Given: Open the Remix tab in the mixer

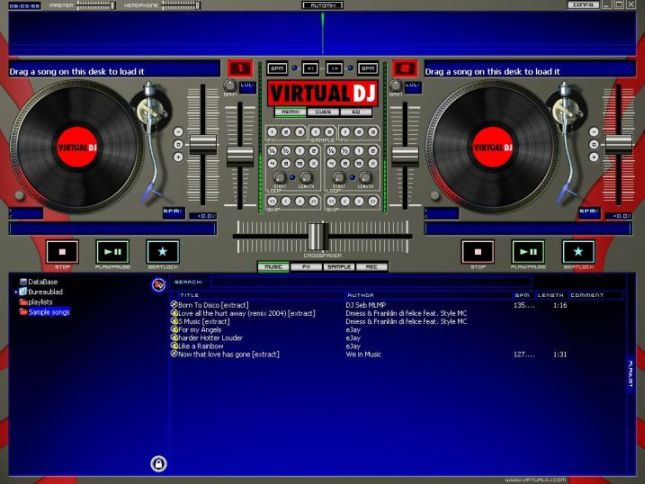Looking at the screenshot, I should click(x=290, y=112).
